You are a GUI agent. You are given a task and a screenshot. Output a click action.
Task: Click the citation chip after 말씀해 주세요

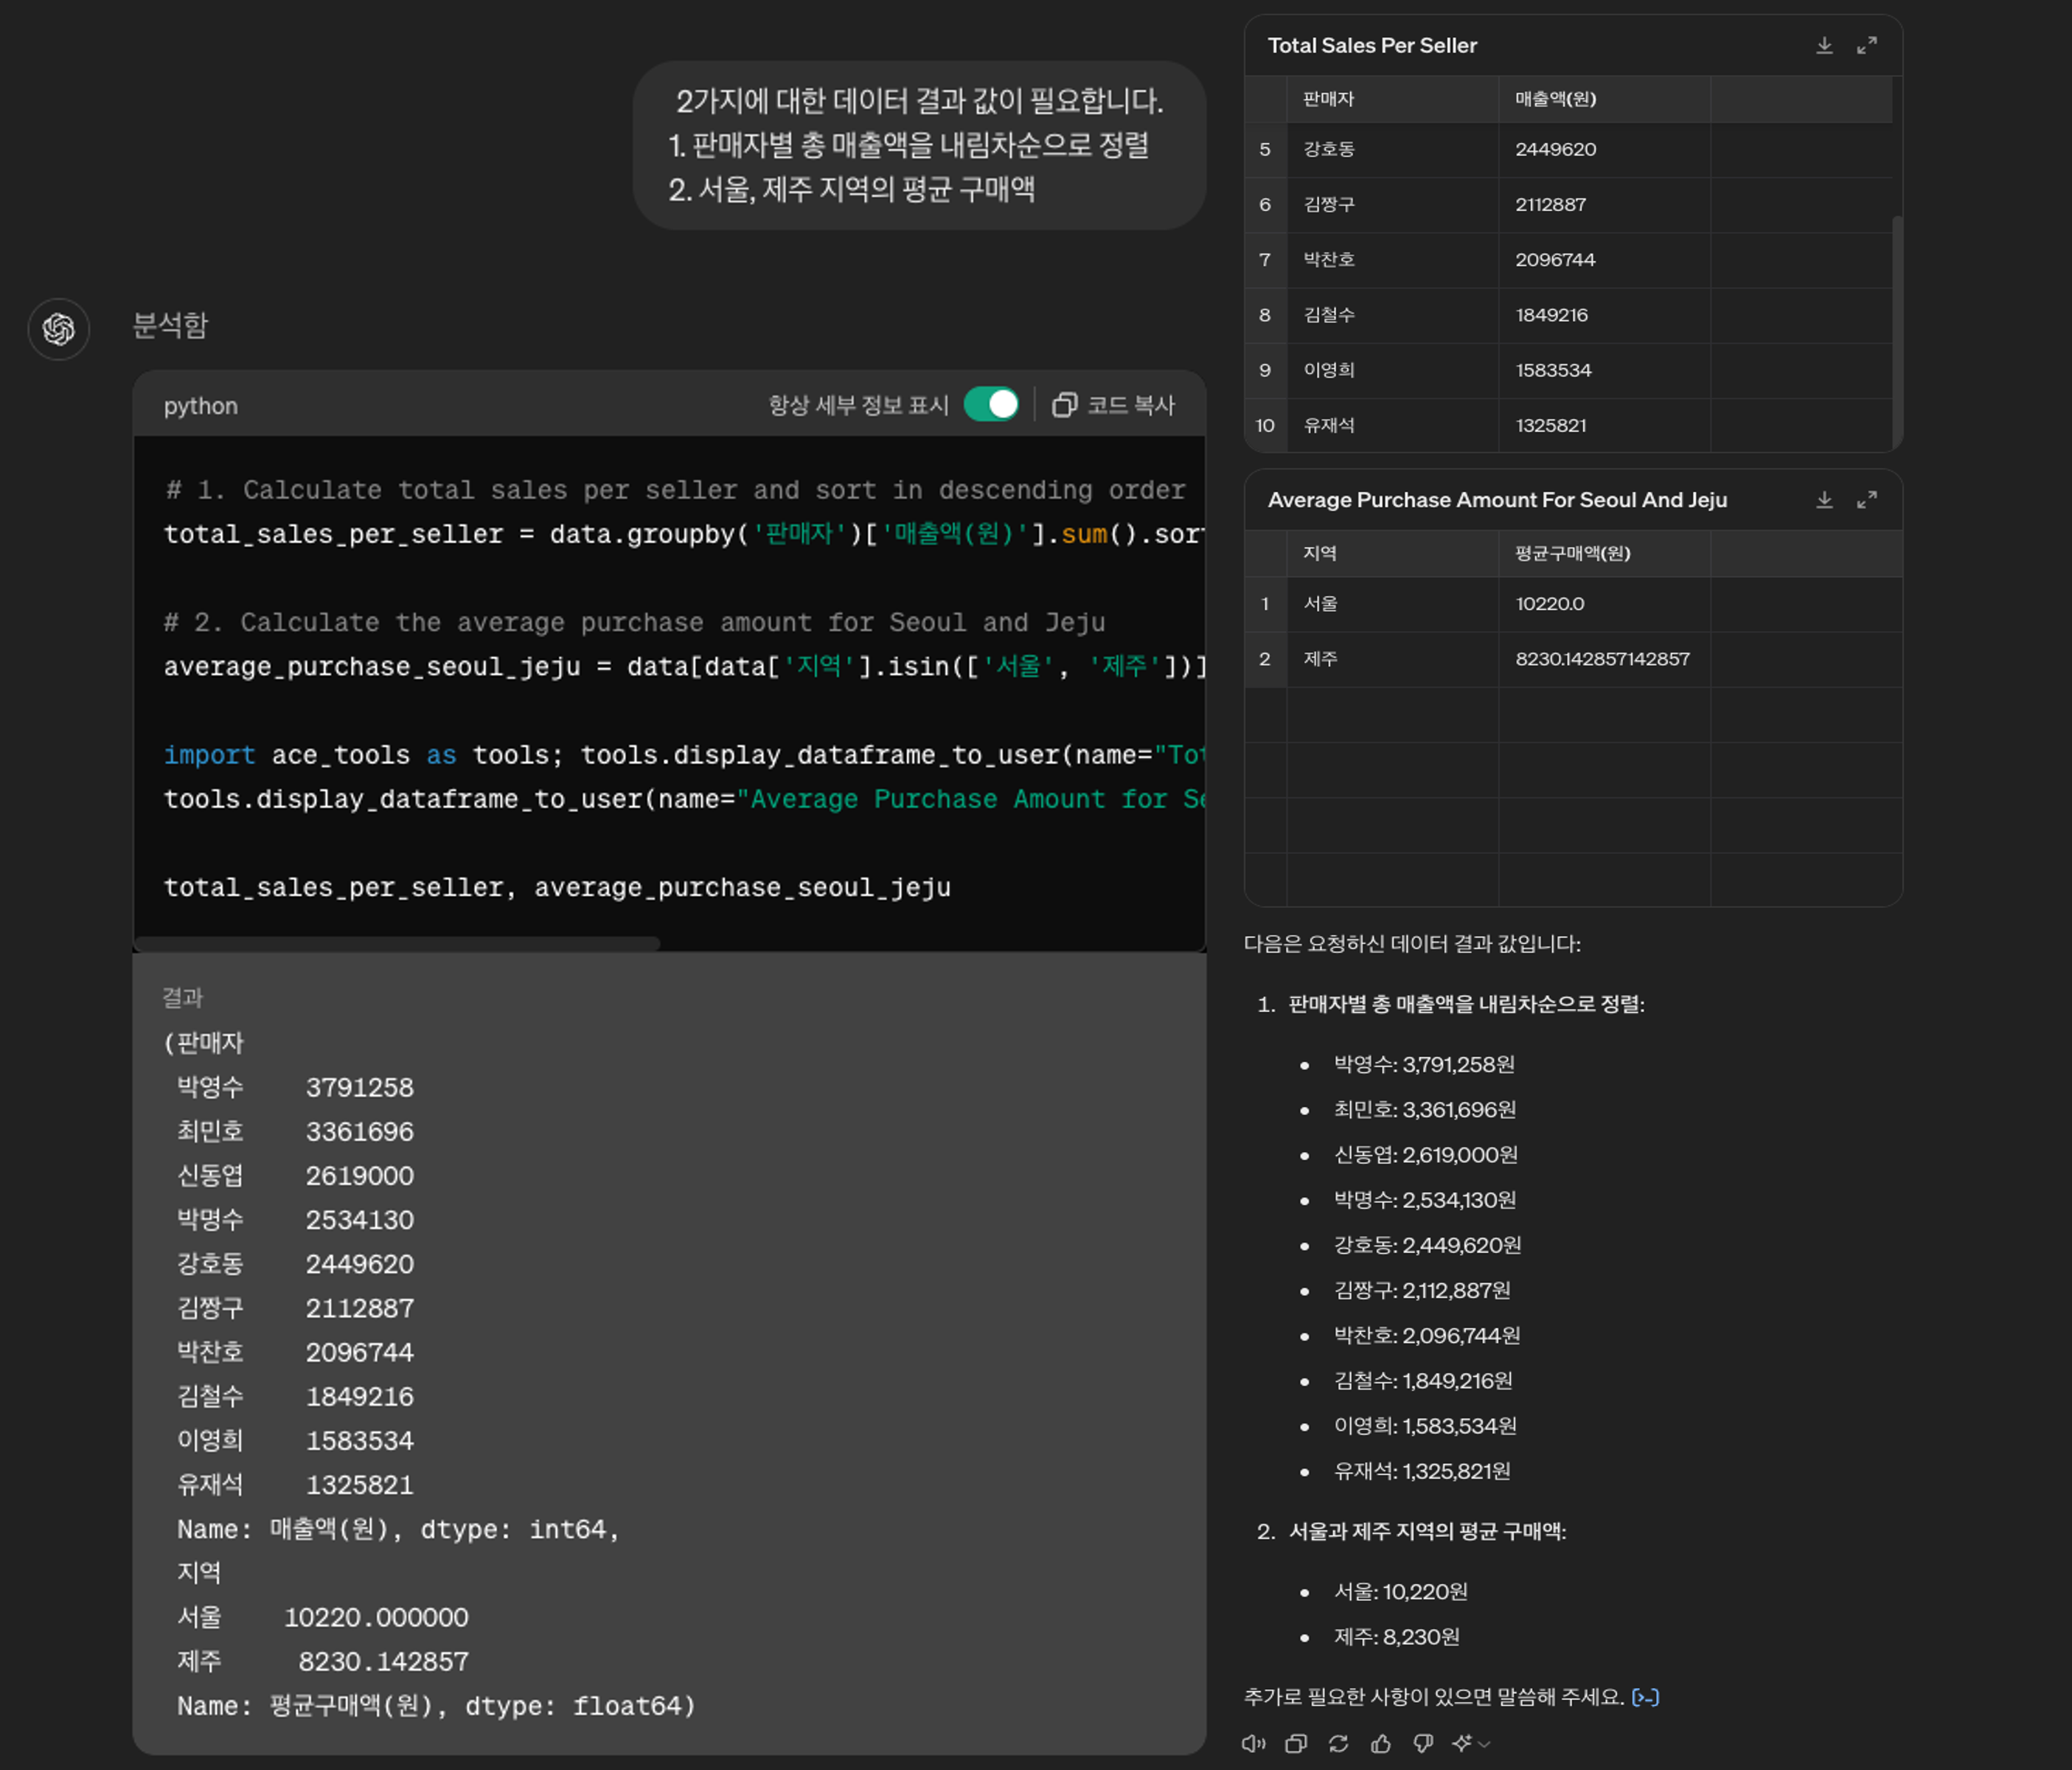pos(1645,1697)
